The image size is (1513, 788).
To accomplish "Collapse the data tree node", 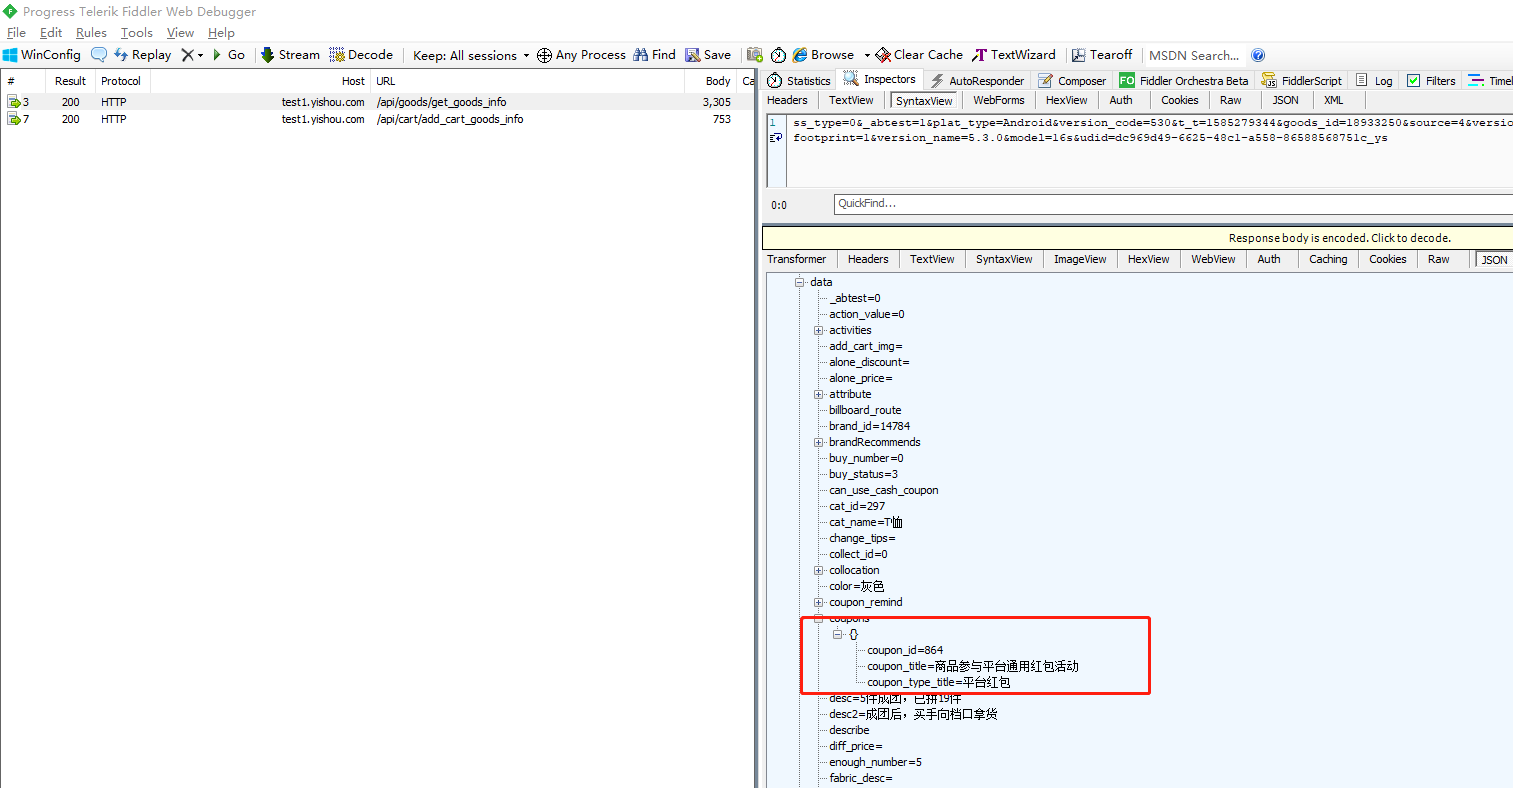I will pos(800,282).
